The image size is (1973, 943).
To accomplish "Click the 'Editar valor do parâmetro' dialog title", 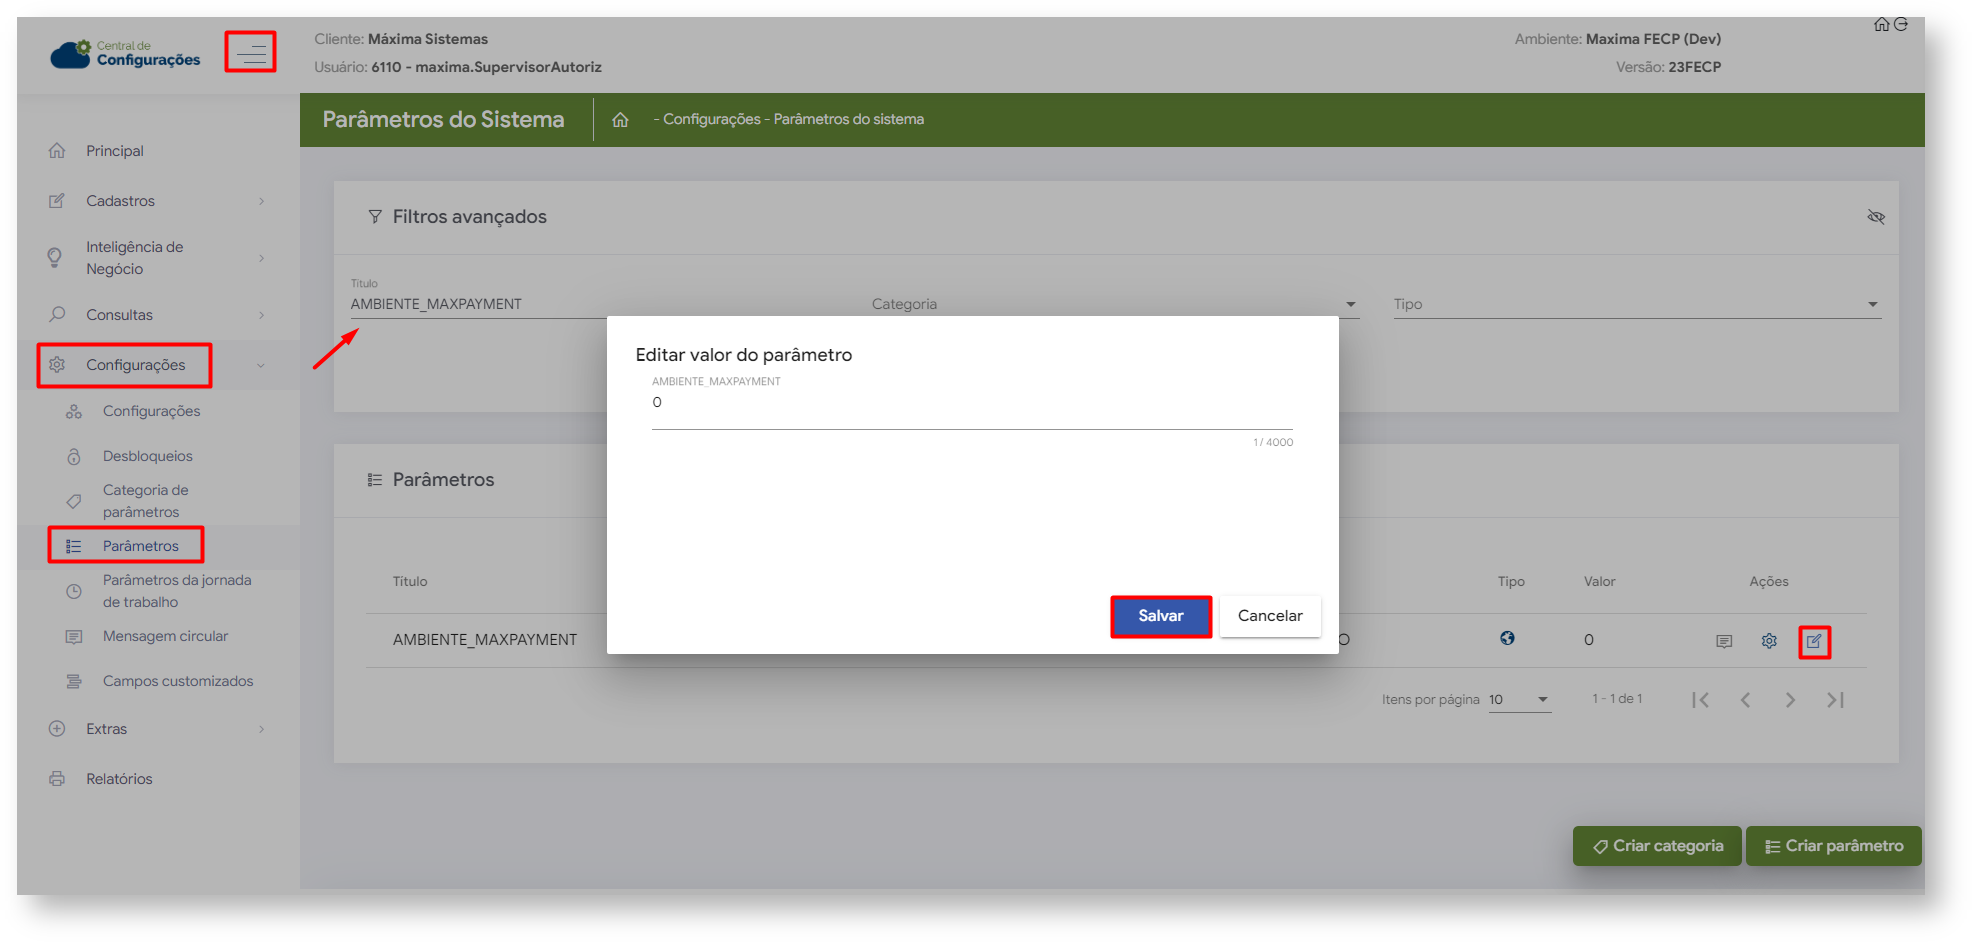I will (x=744, y=355).
